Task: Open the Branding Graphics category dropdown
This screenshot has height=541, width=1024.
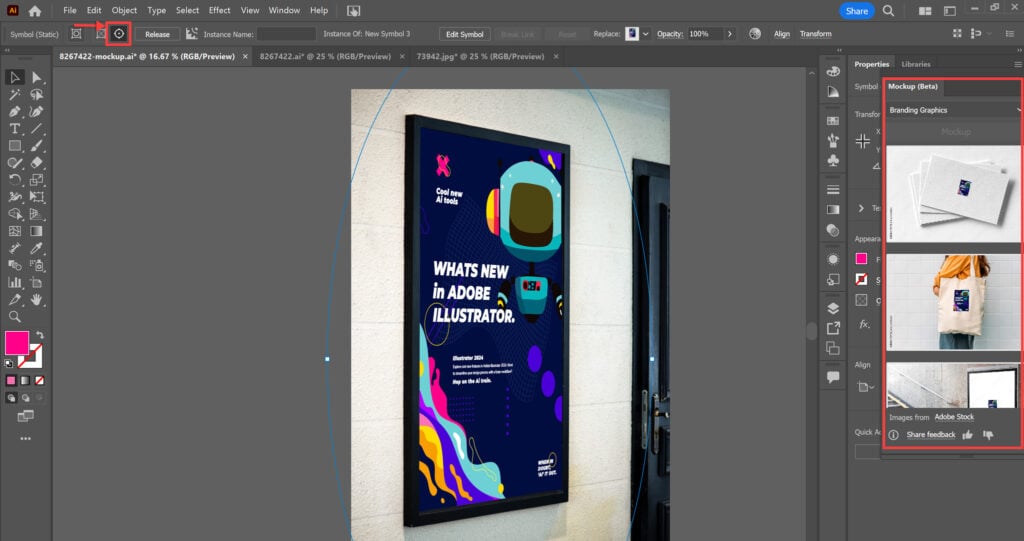Action: [x=953, y=110]
